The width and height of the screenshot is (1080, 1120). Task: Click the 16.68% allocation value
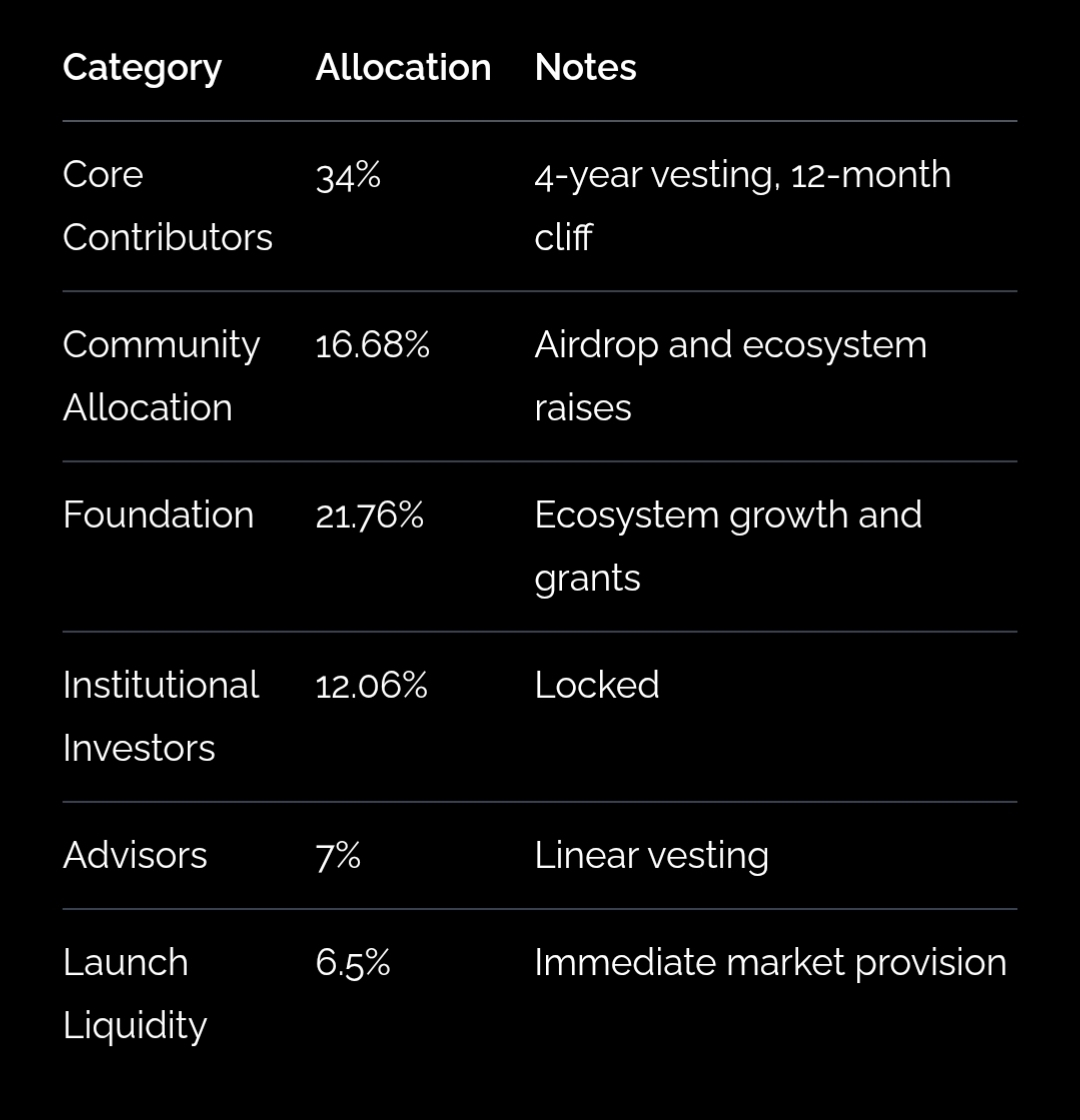[x=372, y=346]
